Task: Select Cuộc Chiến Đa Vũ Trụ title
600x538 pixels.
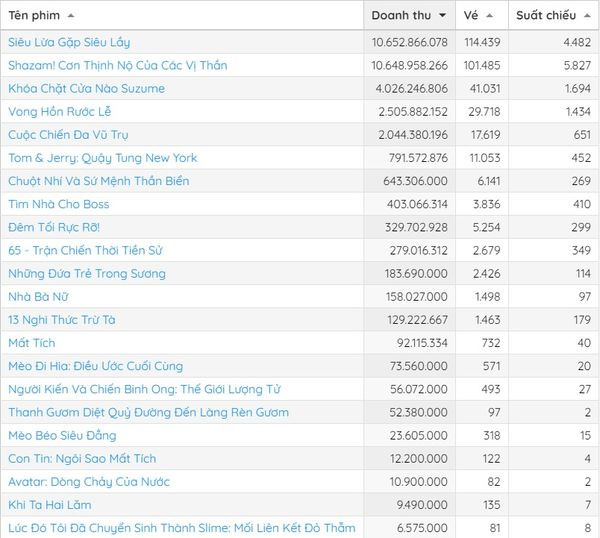Action: point(68,134)
